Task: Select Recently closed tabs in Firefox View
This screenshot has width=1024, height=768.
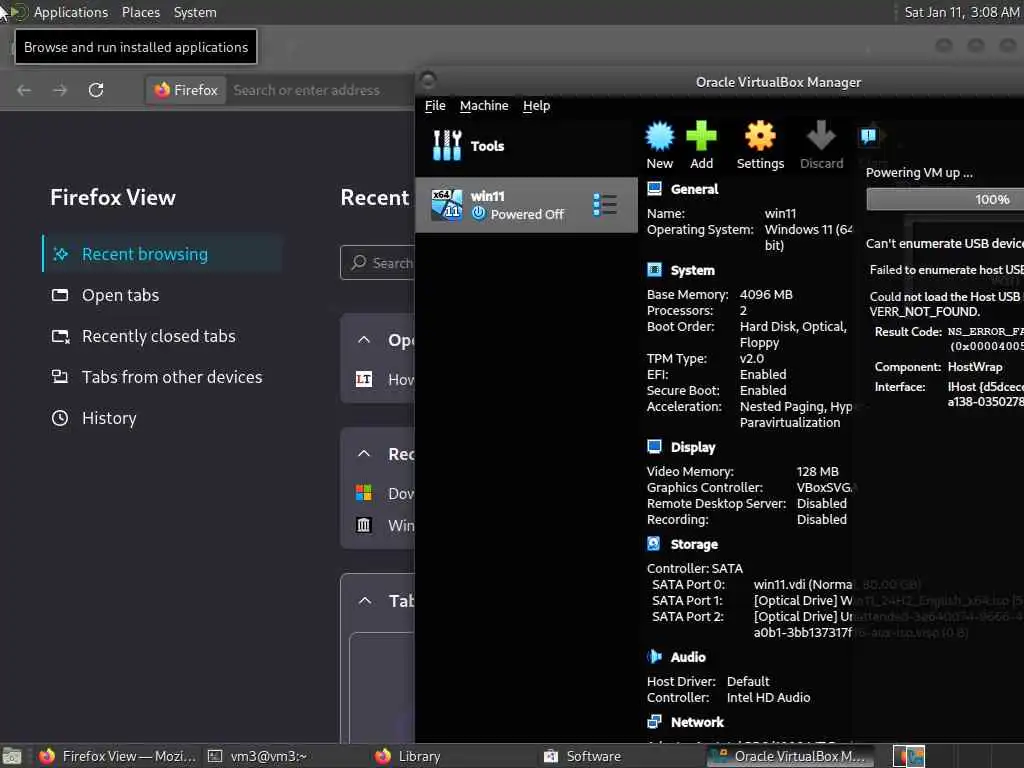Action: (x=163, y=336)
